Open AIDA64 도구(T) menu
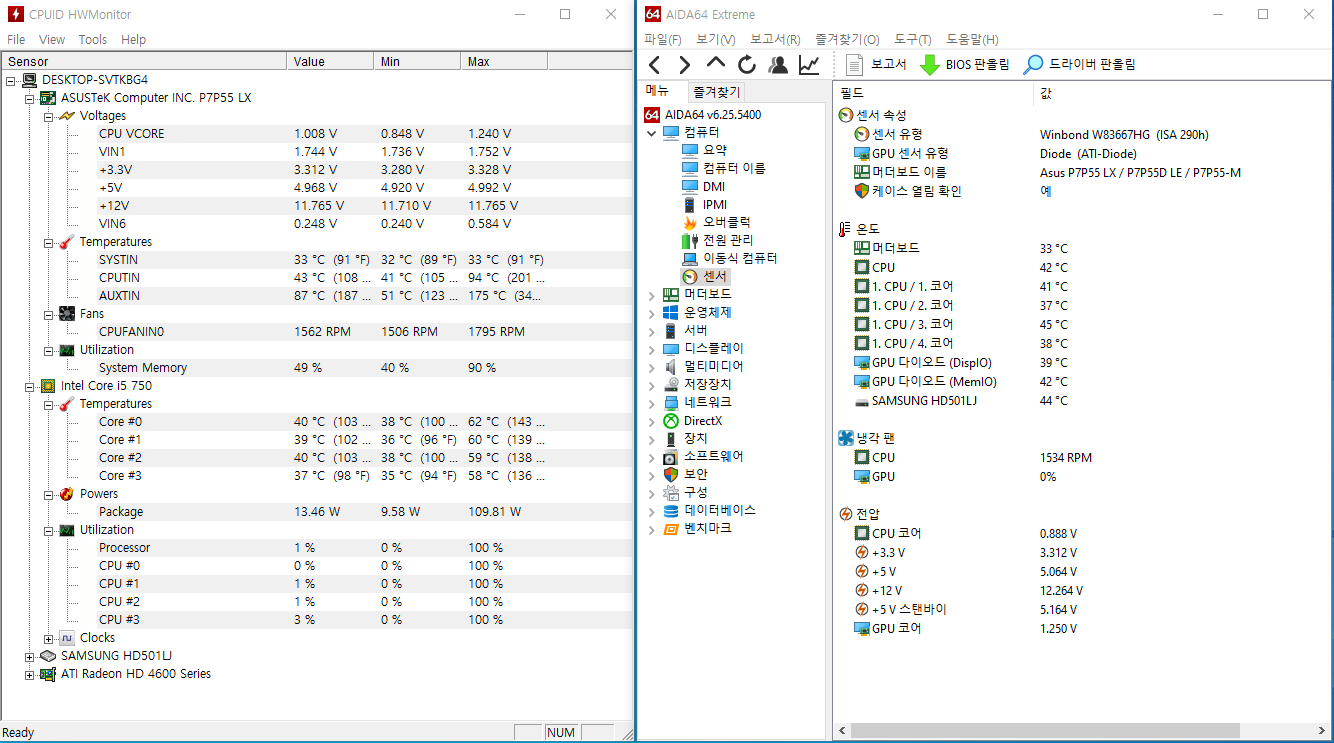The width and height of the screenshot is (1334, 743). (x=913, y=40)
